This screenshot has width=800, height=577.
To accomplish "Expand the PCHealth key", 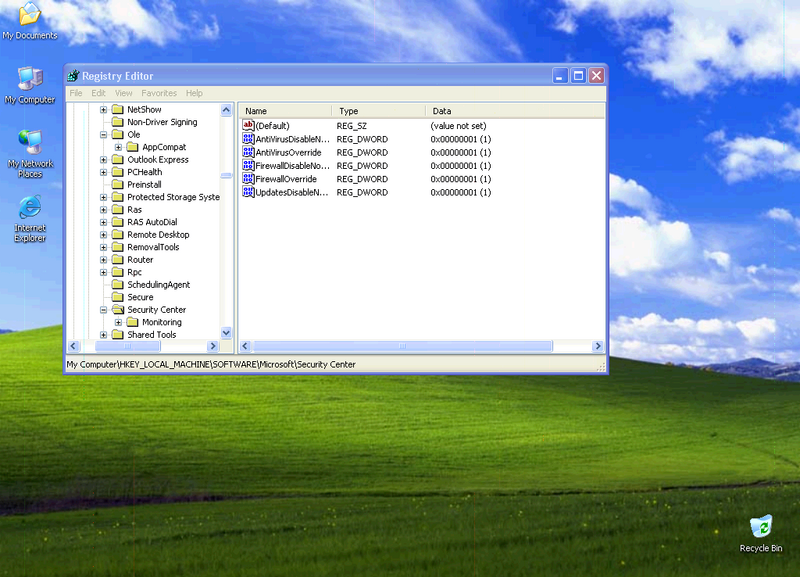I will click(x=104, y=172).
